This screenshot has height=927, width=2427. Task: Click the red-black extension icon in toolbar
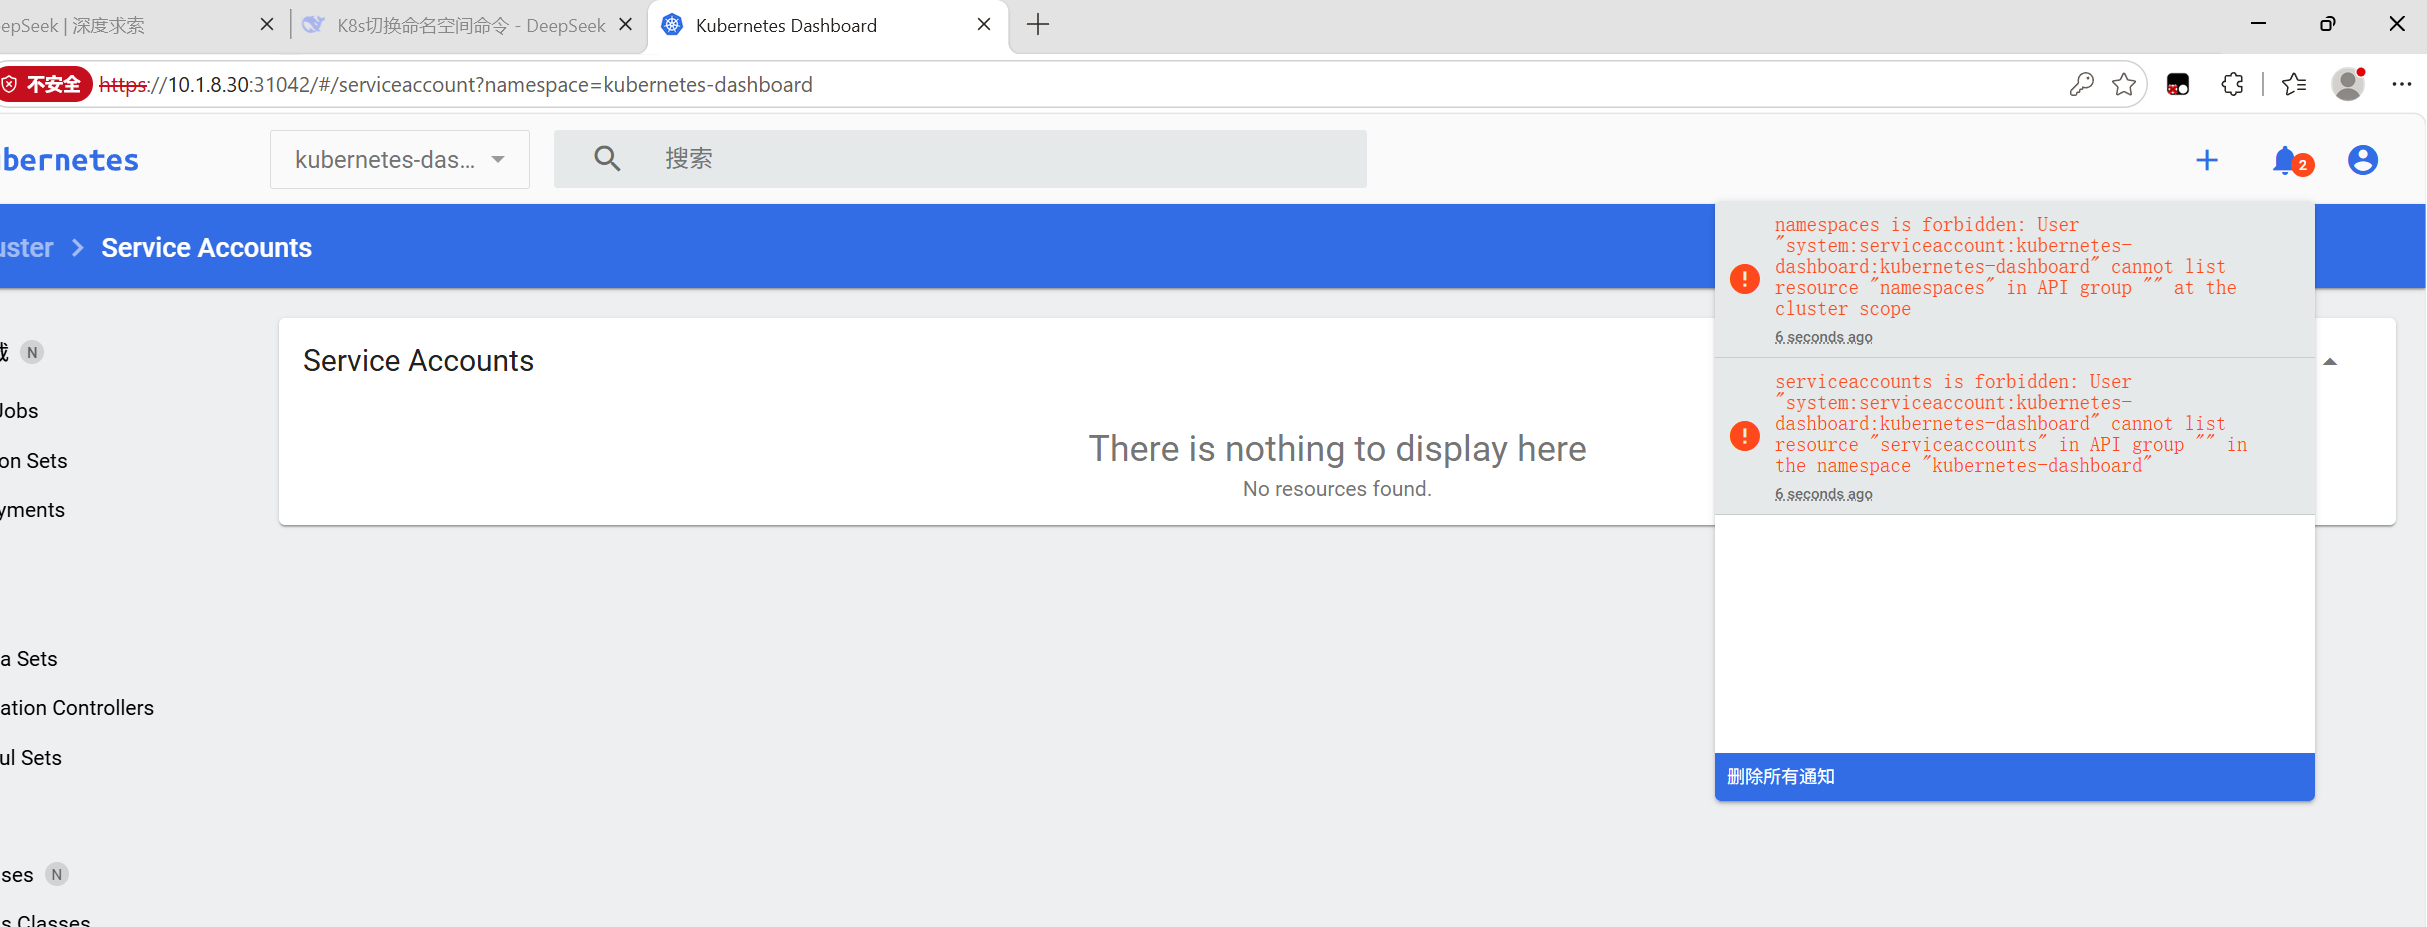(2178, 85)
